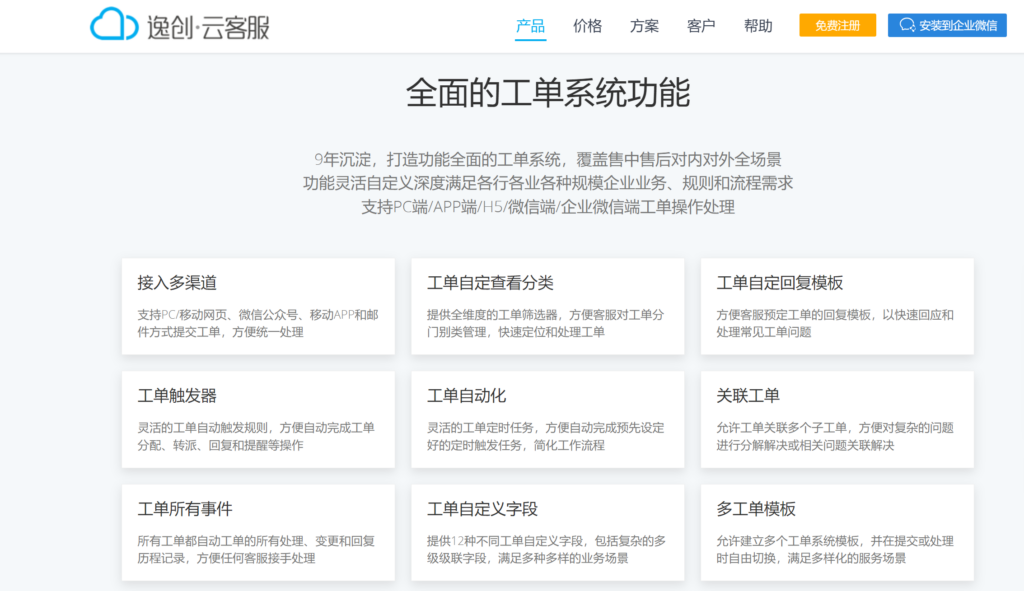Open the 产品 navigation menu item
Image resolution: width=1024 pixels, height=591 pixels.
point(530,27)
